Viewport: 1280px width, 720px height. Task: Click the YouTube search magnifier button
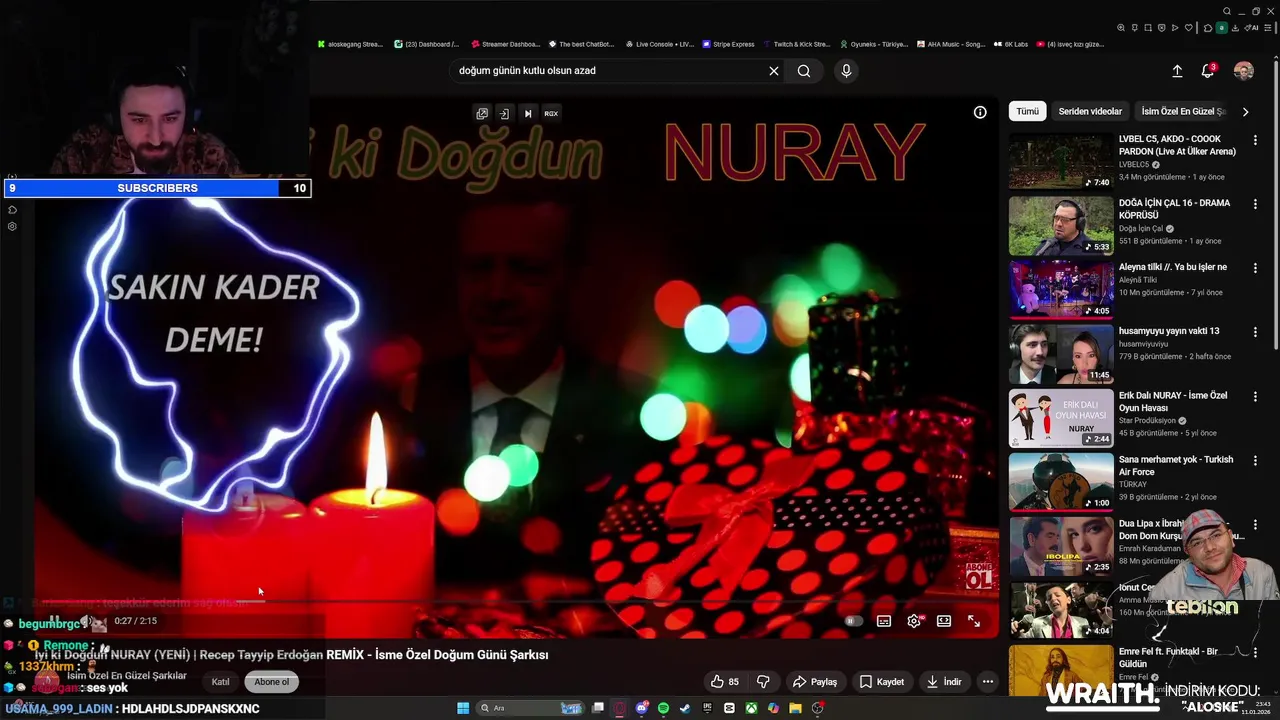[x=804, y=71]
